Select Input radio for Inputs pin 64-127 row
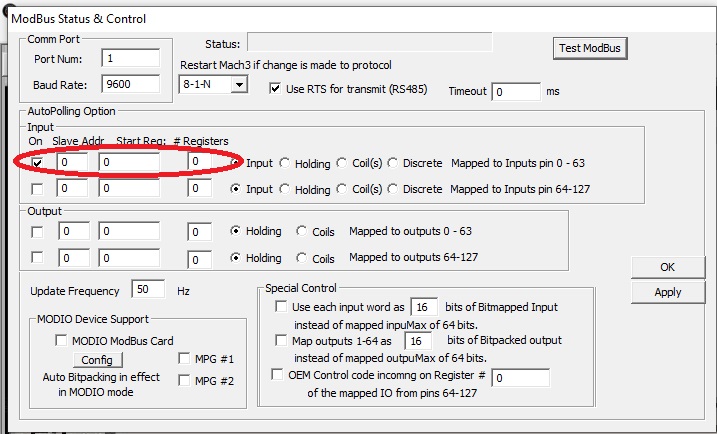Screen dimensions: 717x434 coord(235,188)
